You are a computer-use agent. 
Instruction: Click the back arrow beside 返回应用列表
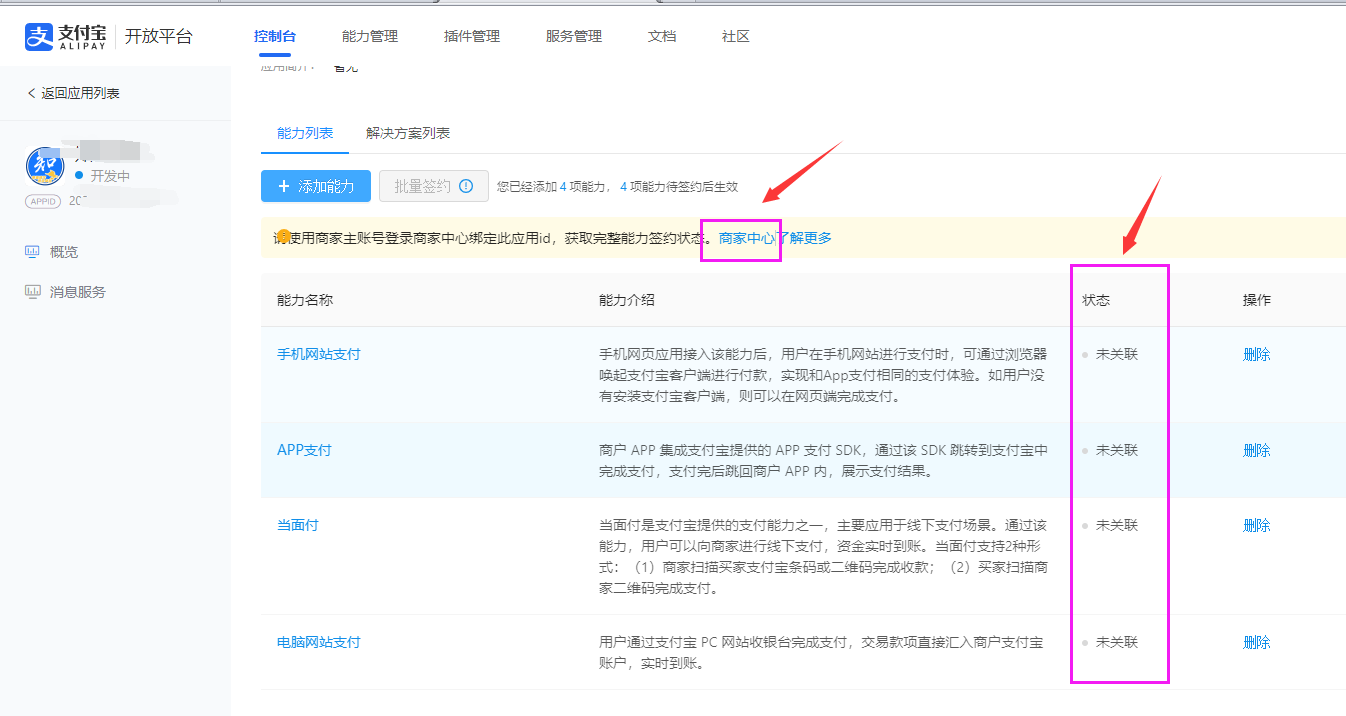[x=31, y=93]
